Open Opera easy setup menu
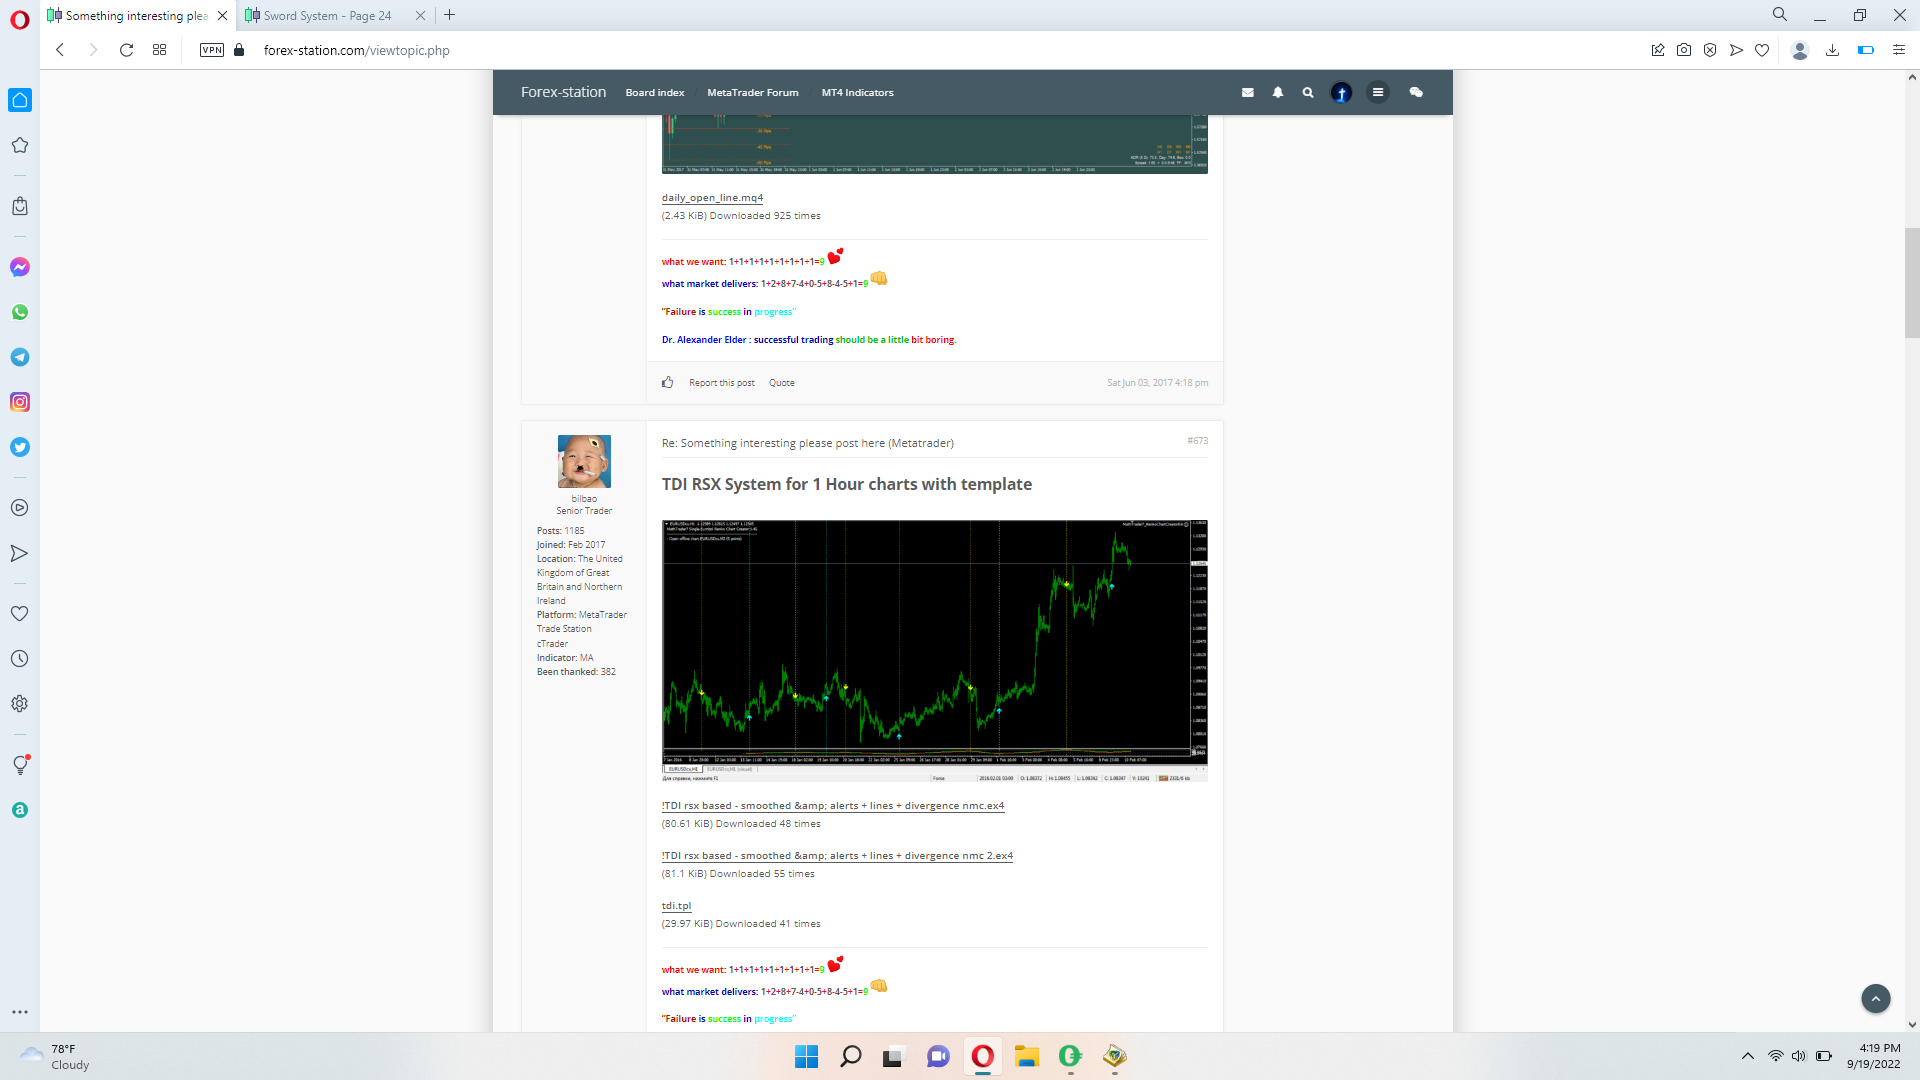This screenshot has width=1920, height=1080. 1898,50
